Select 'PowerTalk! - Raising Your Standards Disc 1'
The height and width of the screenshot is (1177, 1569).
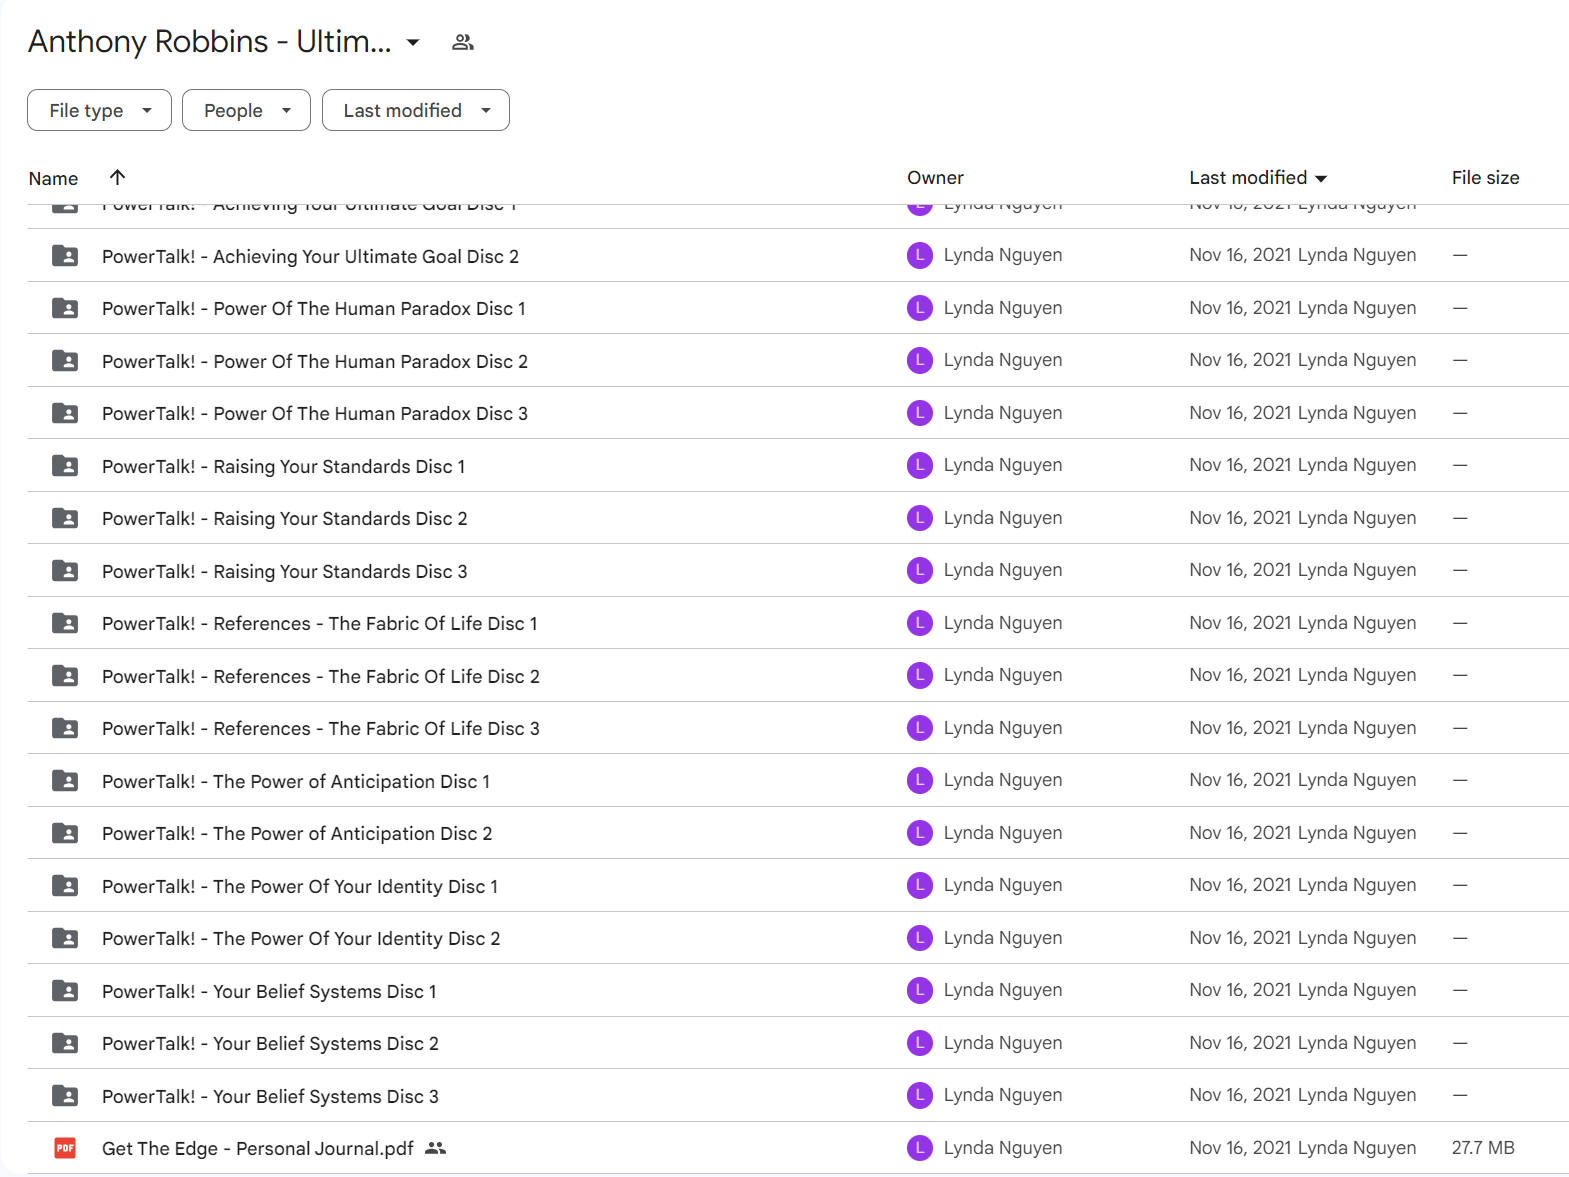pyautogui.click(x=283, y=466)
